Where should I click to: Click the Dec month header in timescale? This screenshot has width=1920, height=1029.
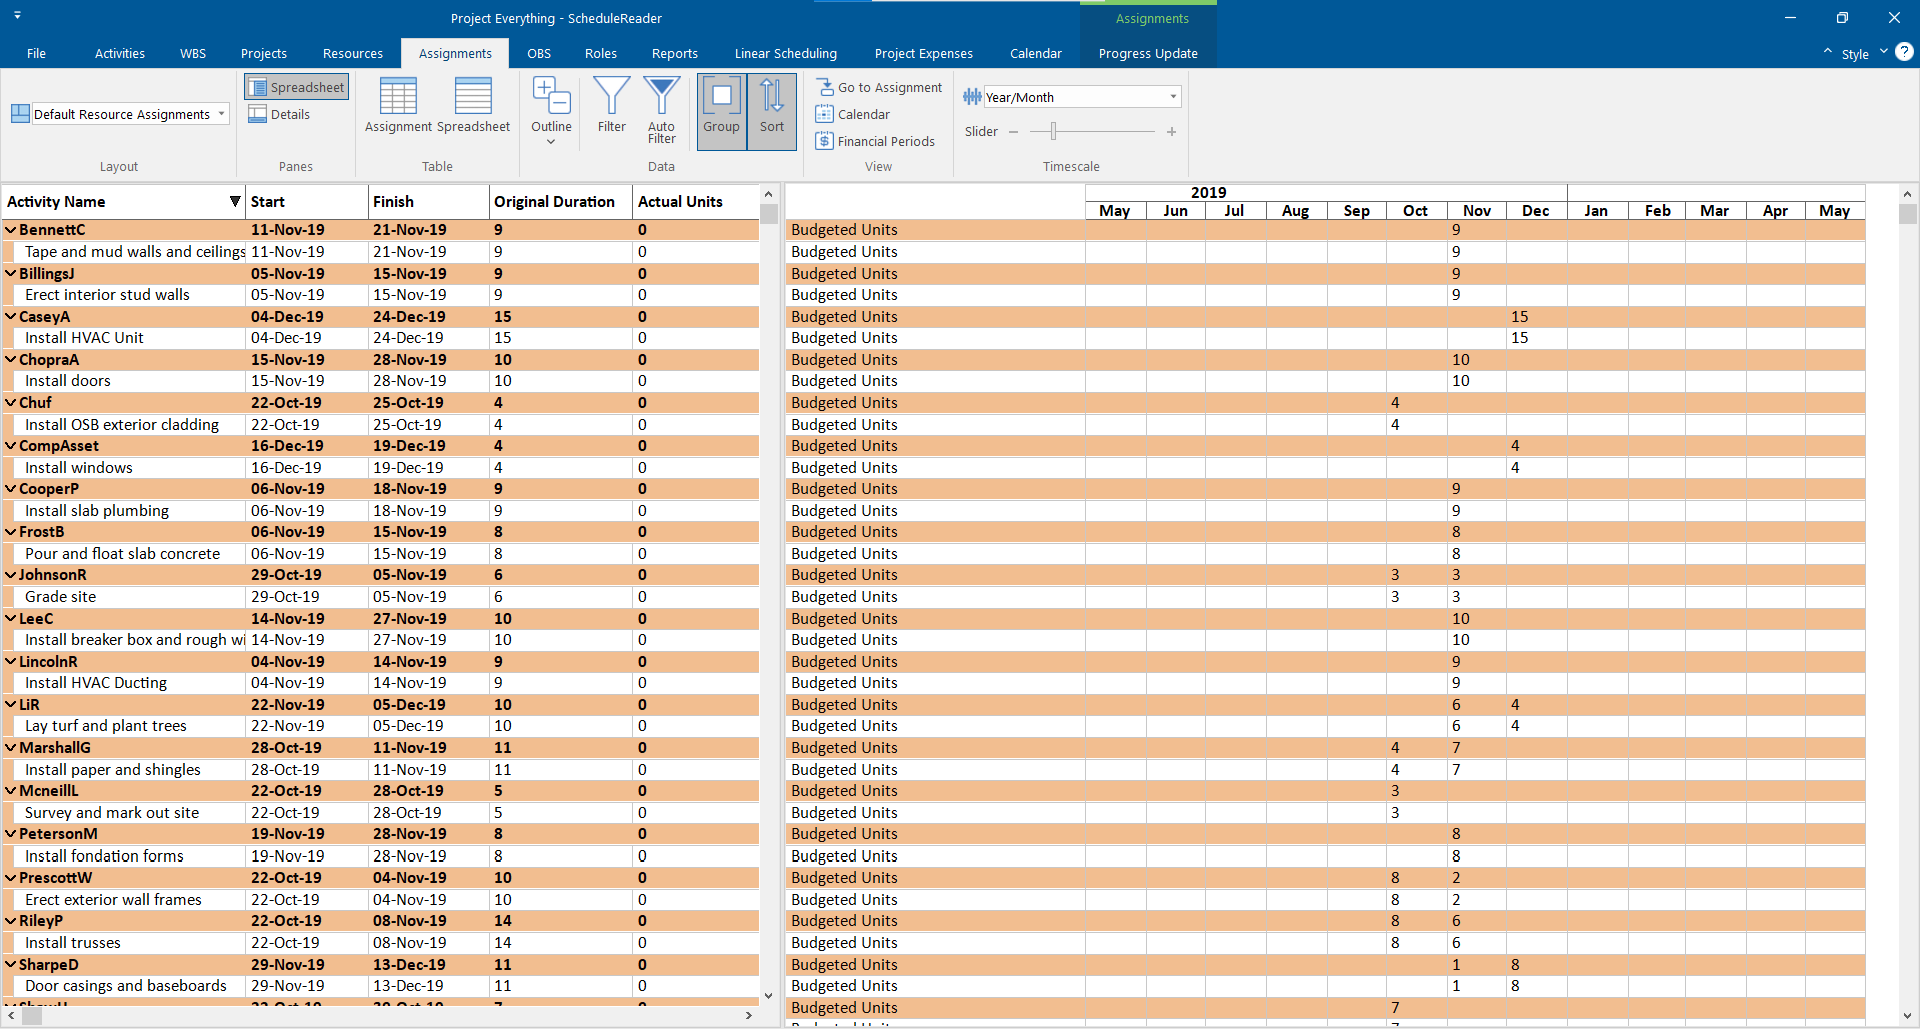[x=1536, y=210]
